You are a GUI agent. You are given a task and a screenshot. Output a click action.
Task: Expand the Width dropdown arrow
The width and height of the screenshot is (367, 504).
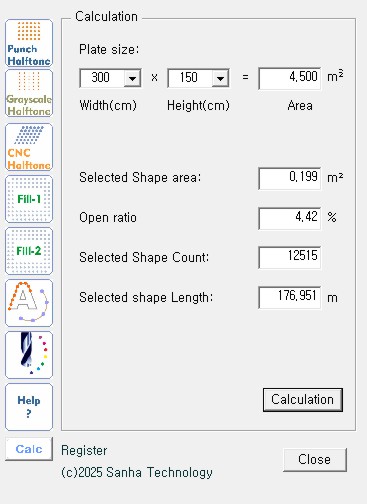point(132,78)
